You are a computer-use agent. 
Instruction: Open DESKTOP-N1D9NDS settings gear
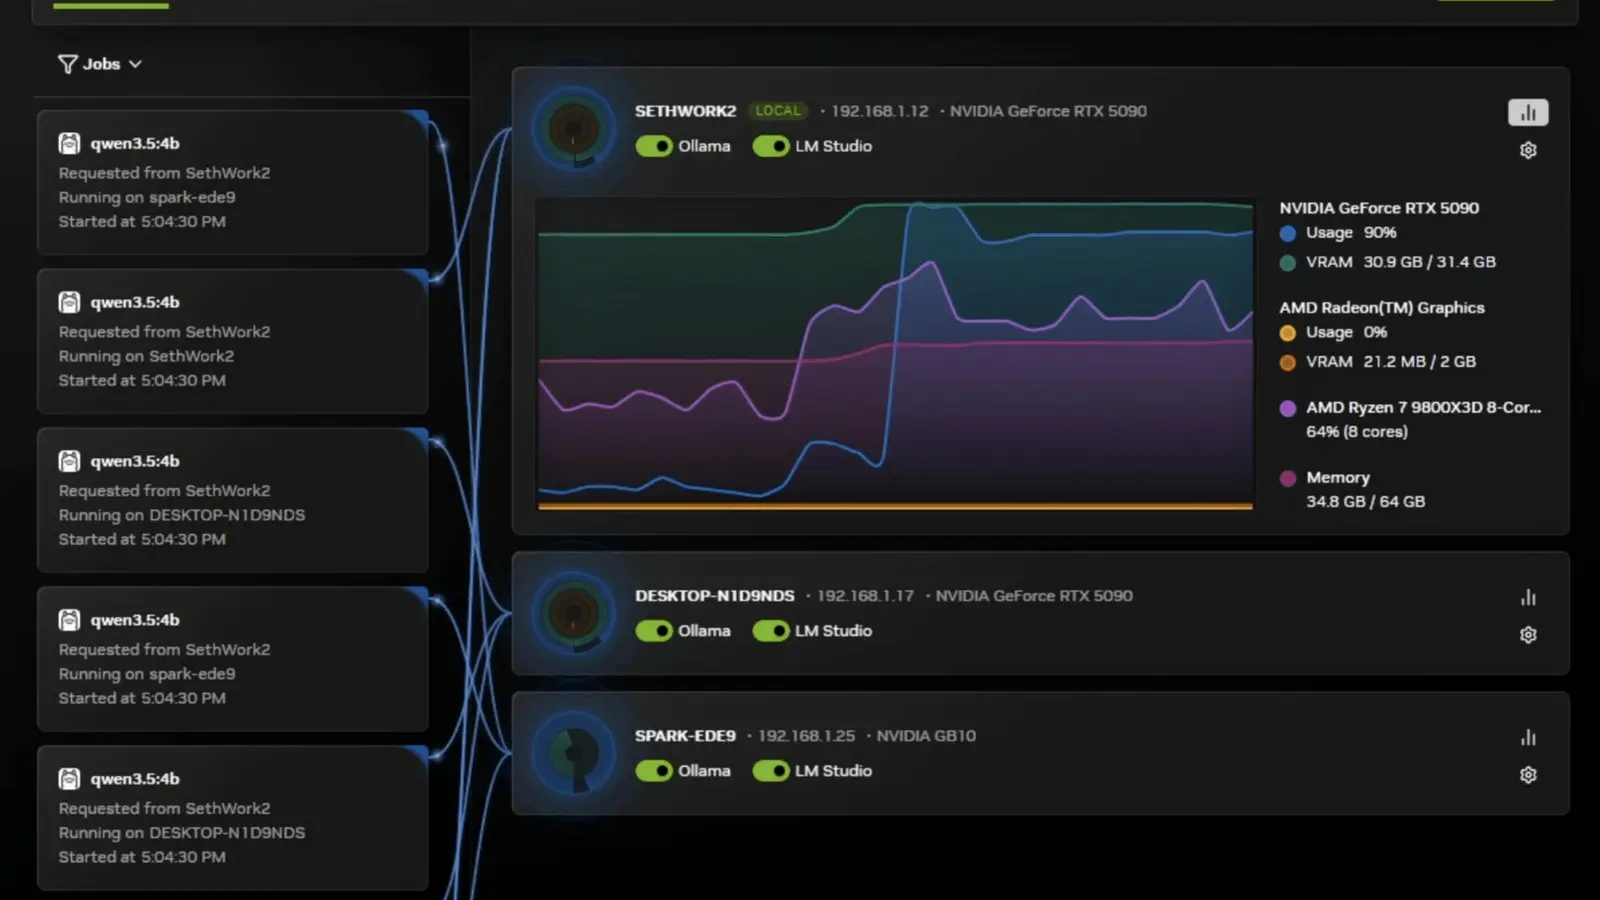[x=1528, y=635]
